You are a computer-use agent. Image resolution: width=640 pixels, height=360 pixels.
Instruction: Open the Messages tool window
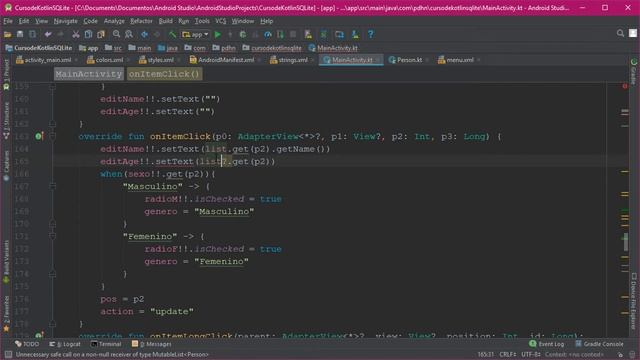pyautogui.click(x=151, y=344)
